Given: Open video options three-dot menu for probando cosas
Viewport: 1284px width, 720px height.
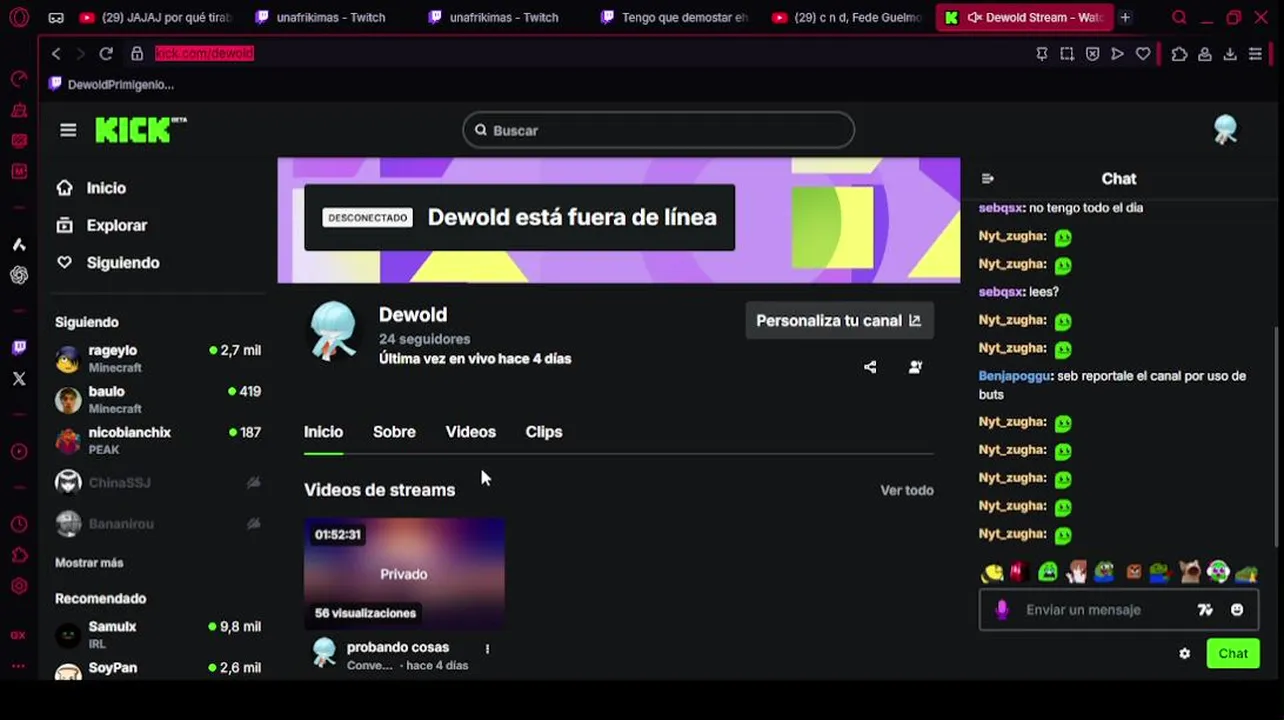Looking at the screenshot, I should (x=487, y=649).
